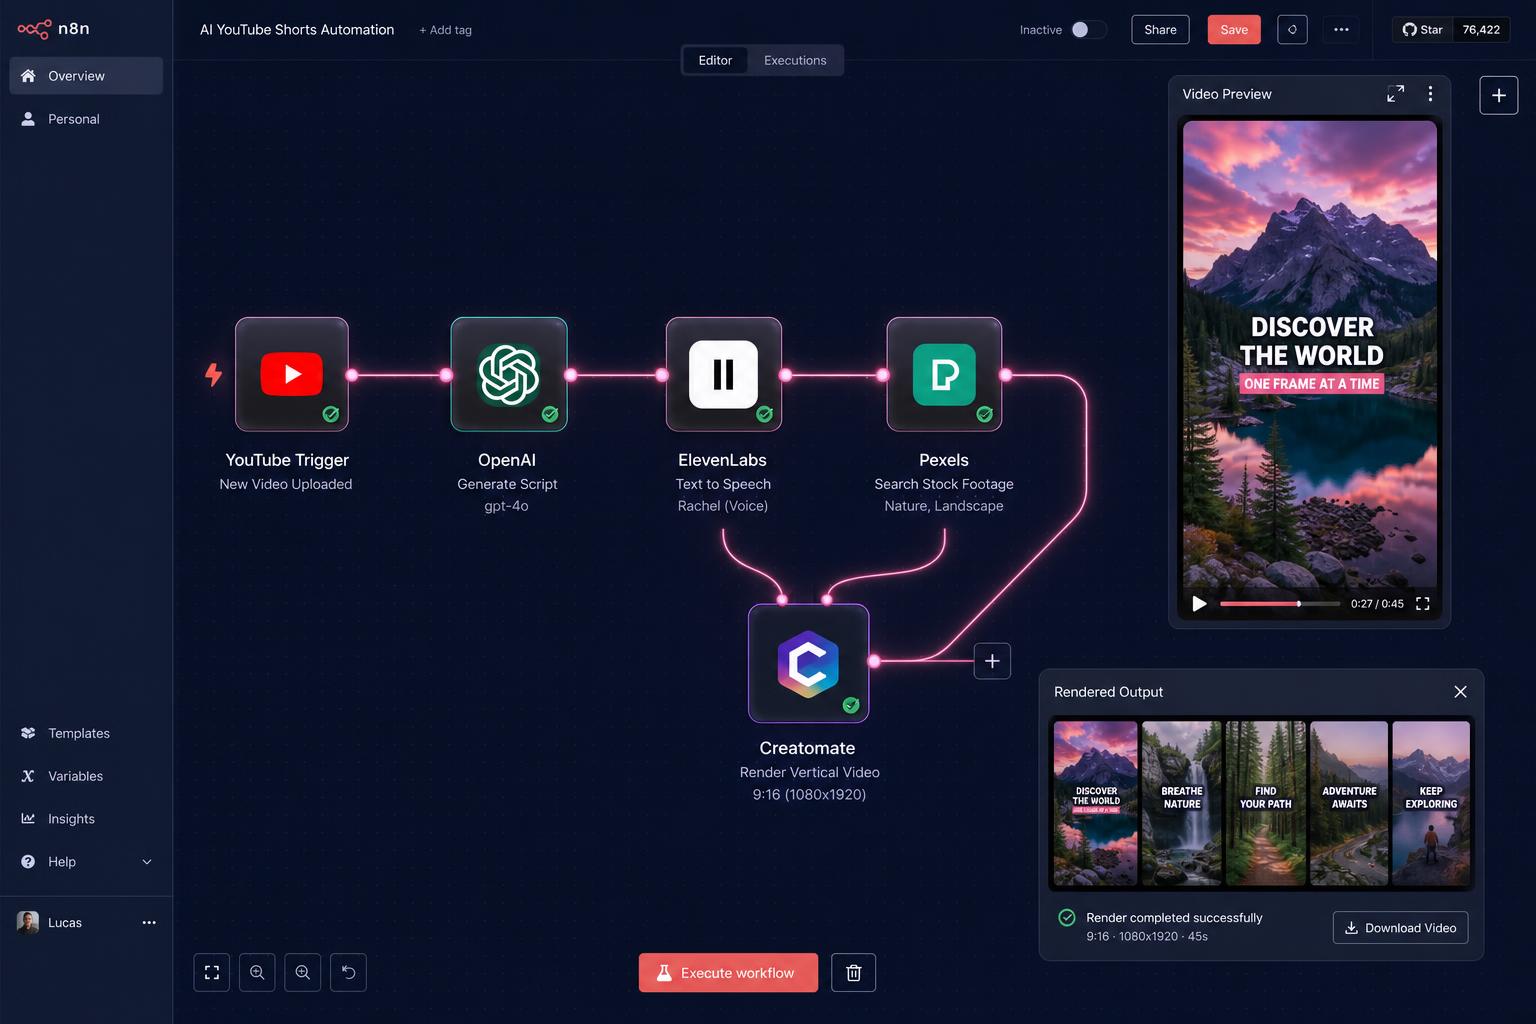Click the reset zoom undo icon
This screenshot has height=1024, width=1536.
pyautogui.click(x=348, y=973)
